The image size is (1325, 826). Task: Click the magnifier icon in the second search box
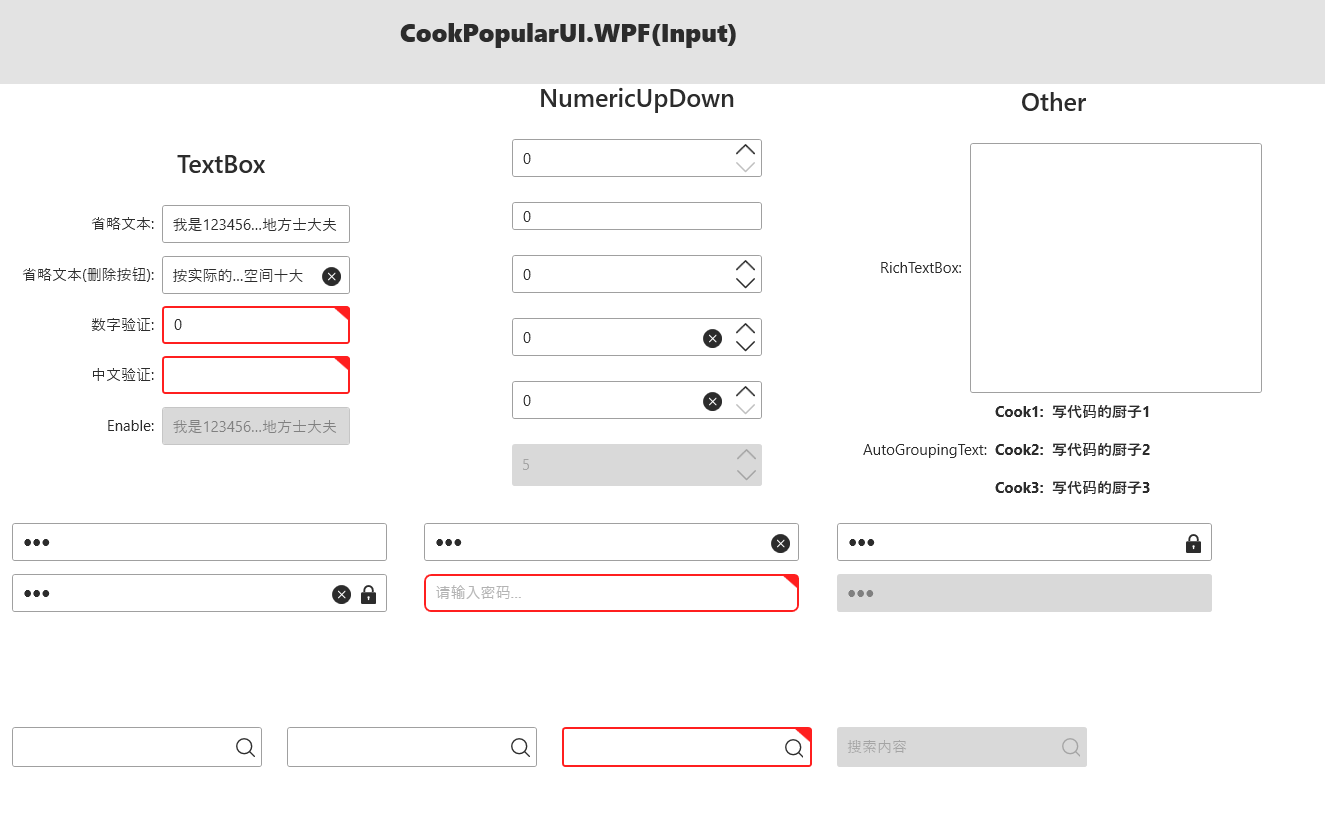(x=520, y=747)
